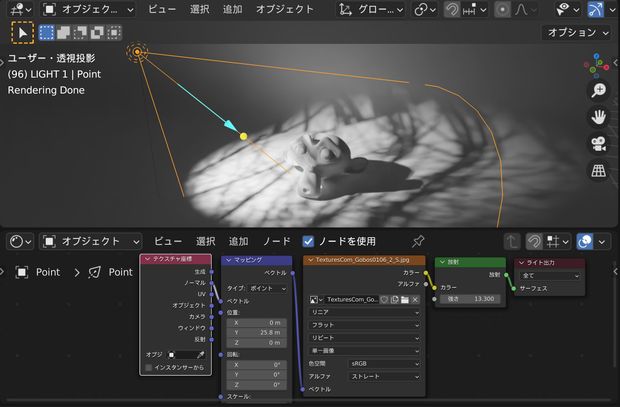Click the Point object breadcrumb

click(x=38, y=272)
